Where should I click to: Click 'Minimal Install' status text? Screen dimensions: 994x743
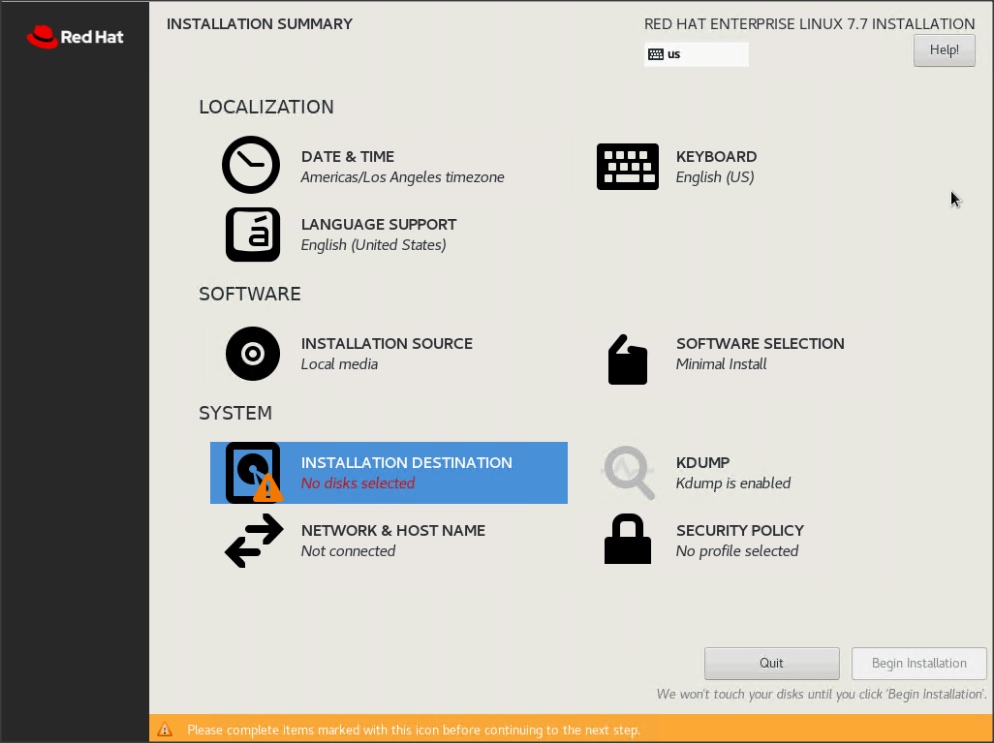click(x=721, y=365)
